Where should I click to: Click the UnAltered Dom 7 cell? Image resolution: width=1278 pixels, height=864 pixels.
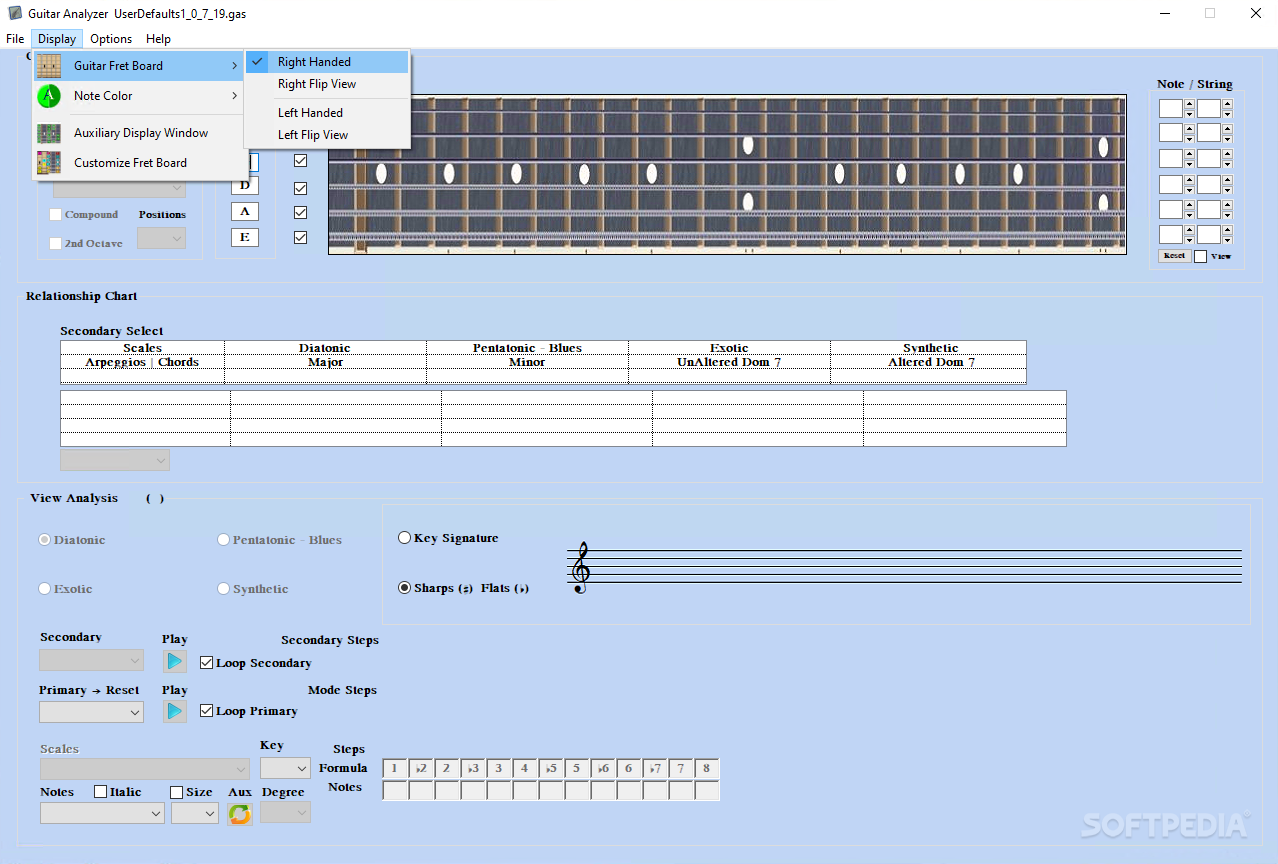coord(729,362)
